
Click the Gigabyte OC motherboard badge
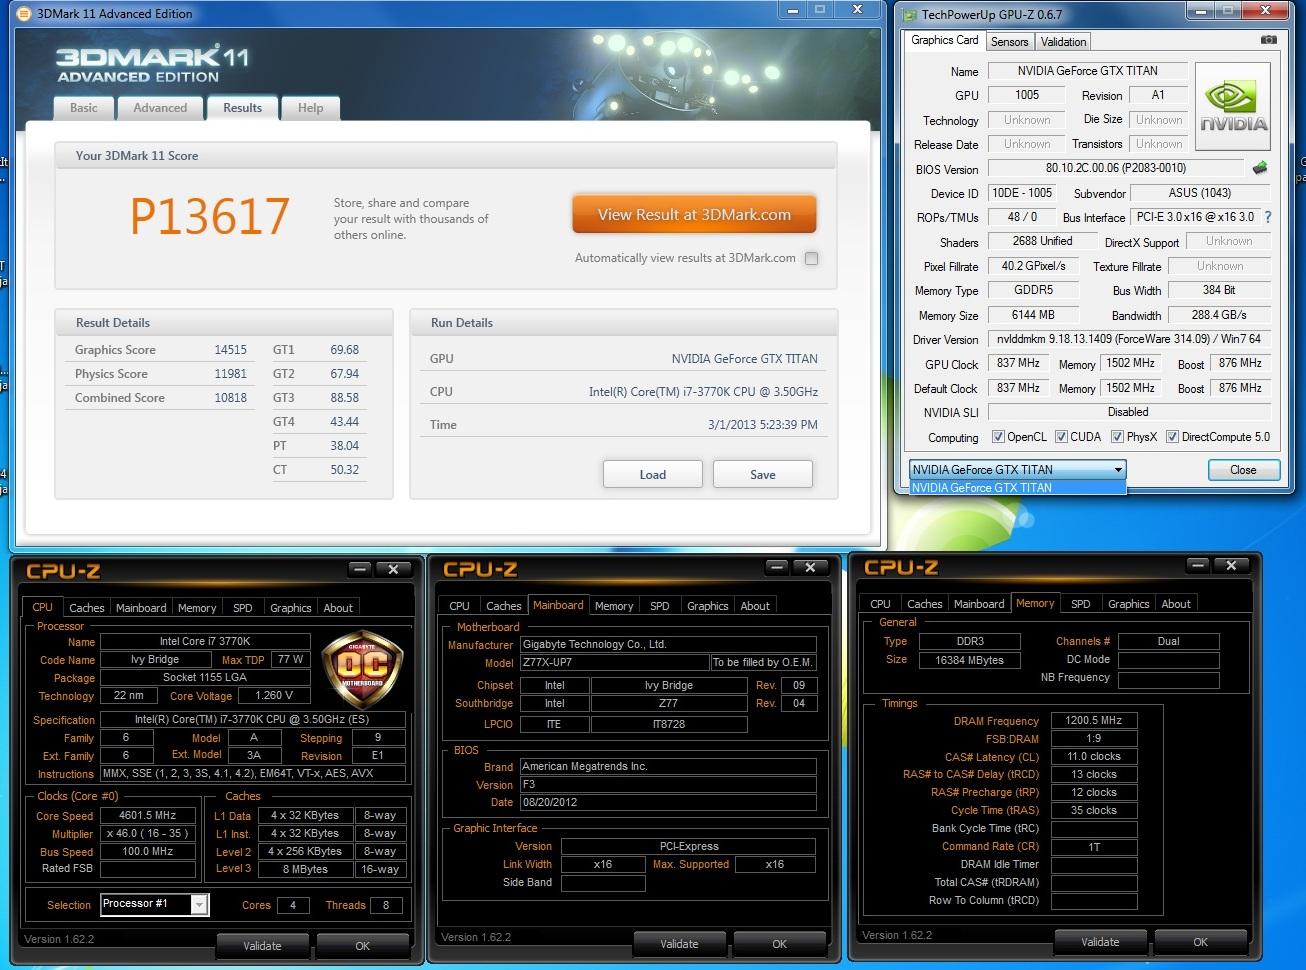[362, 668]
